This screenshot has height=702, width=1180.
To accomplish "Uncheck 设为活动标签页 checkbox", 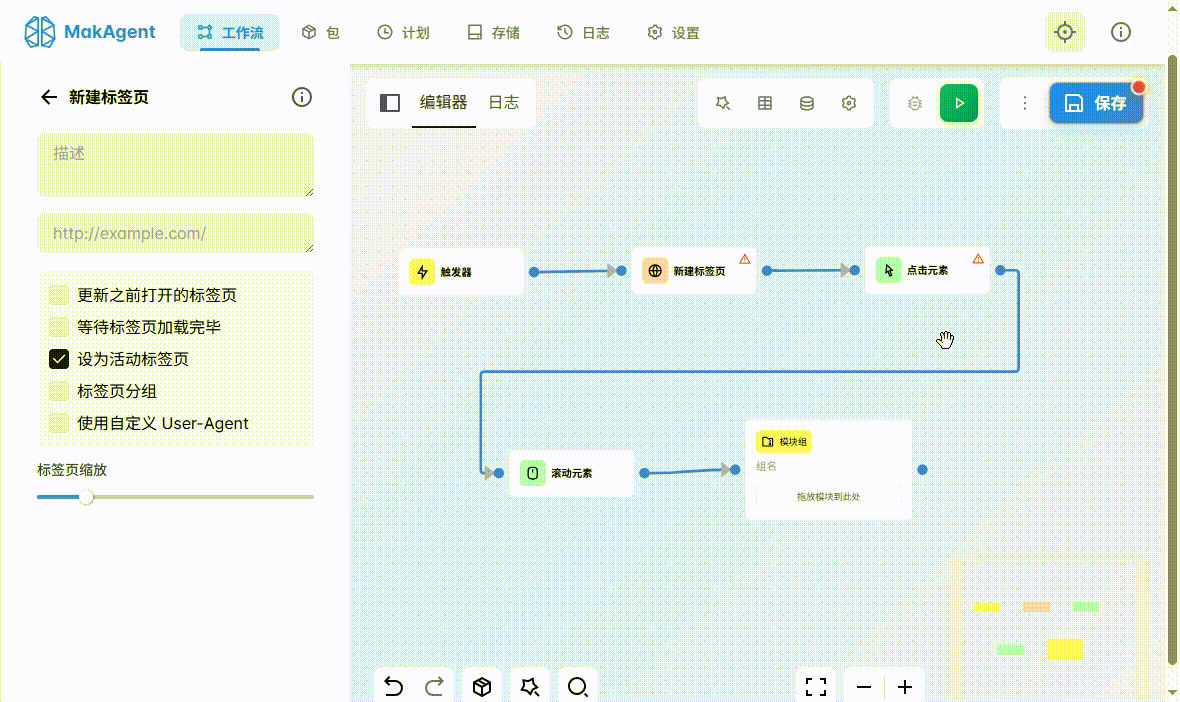I will [59, 359].
